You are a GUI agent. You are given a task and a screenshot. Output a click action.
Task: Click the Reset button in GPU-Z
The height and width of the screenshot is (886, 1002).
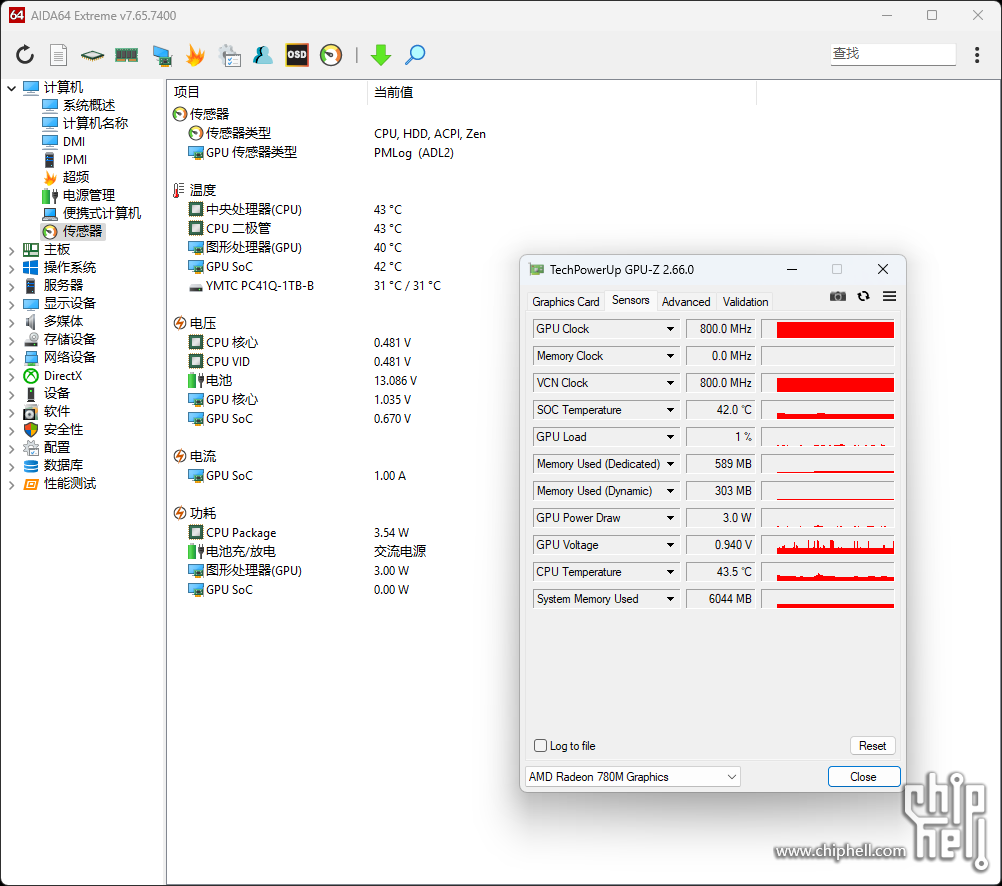tap(872, 745)
